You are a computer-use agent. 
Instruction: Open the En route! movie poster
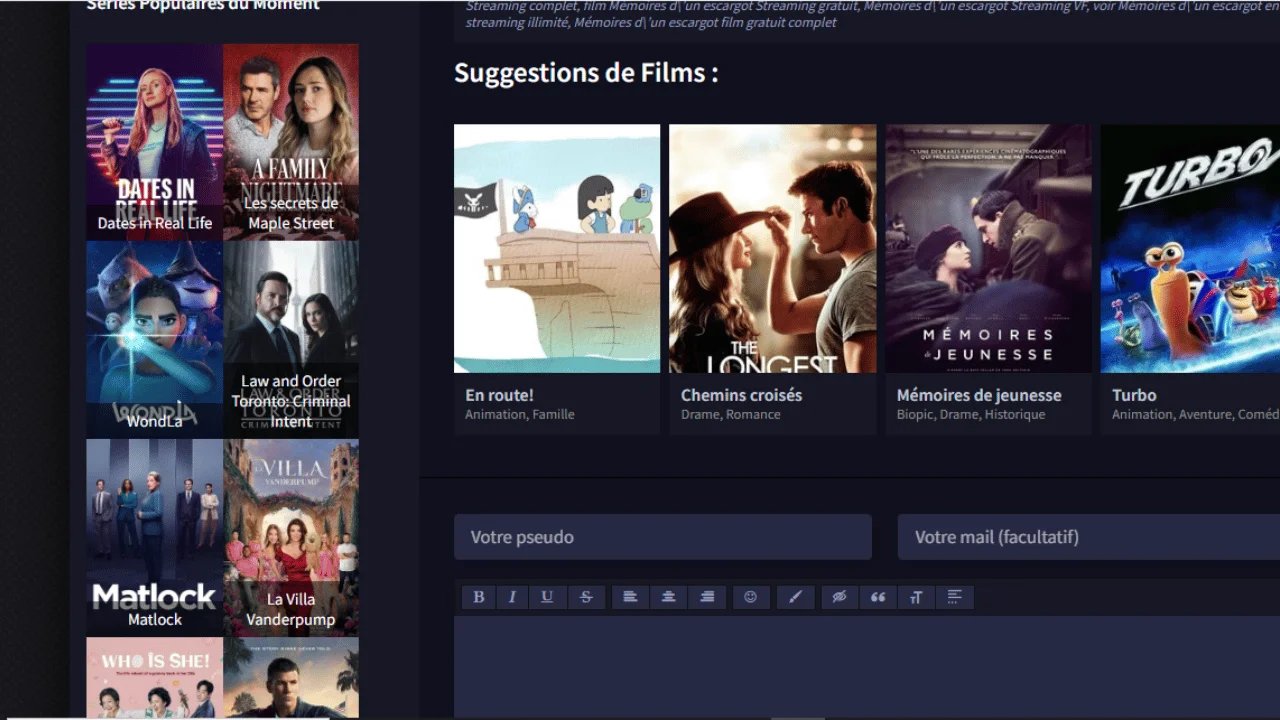557,248
